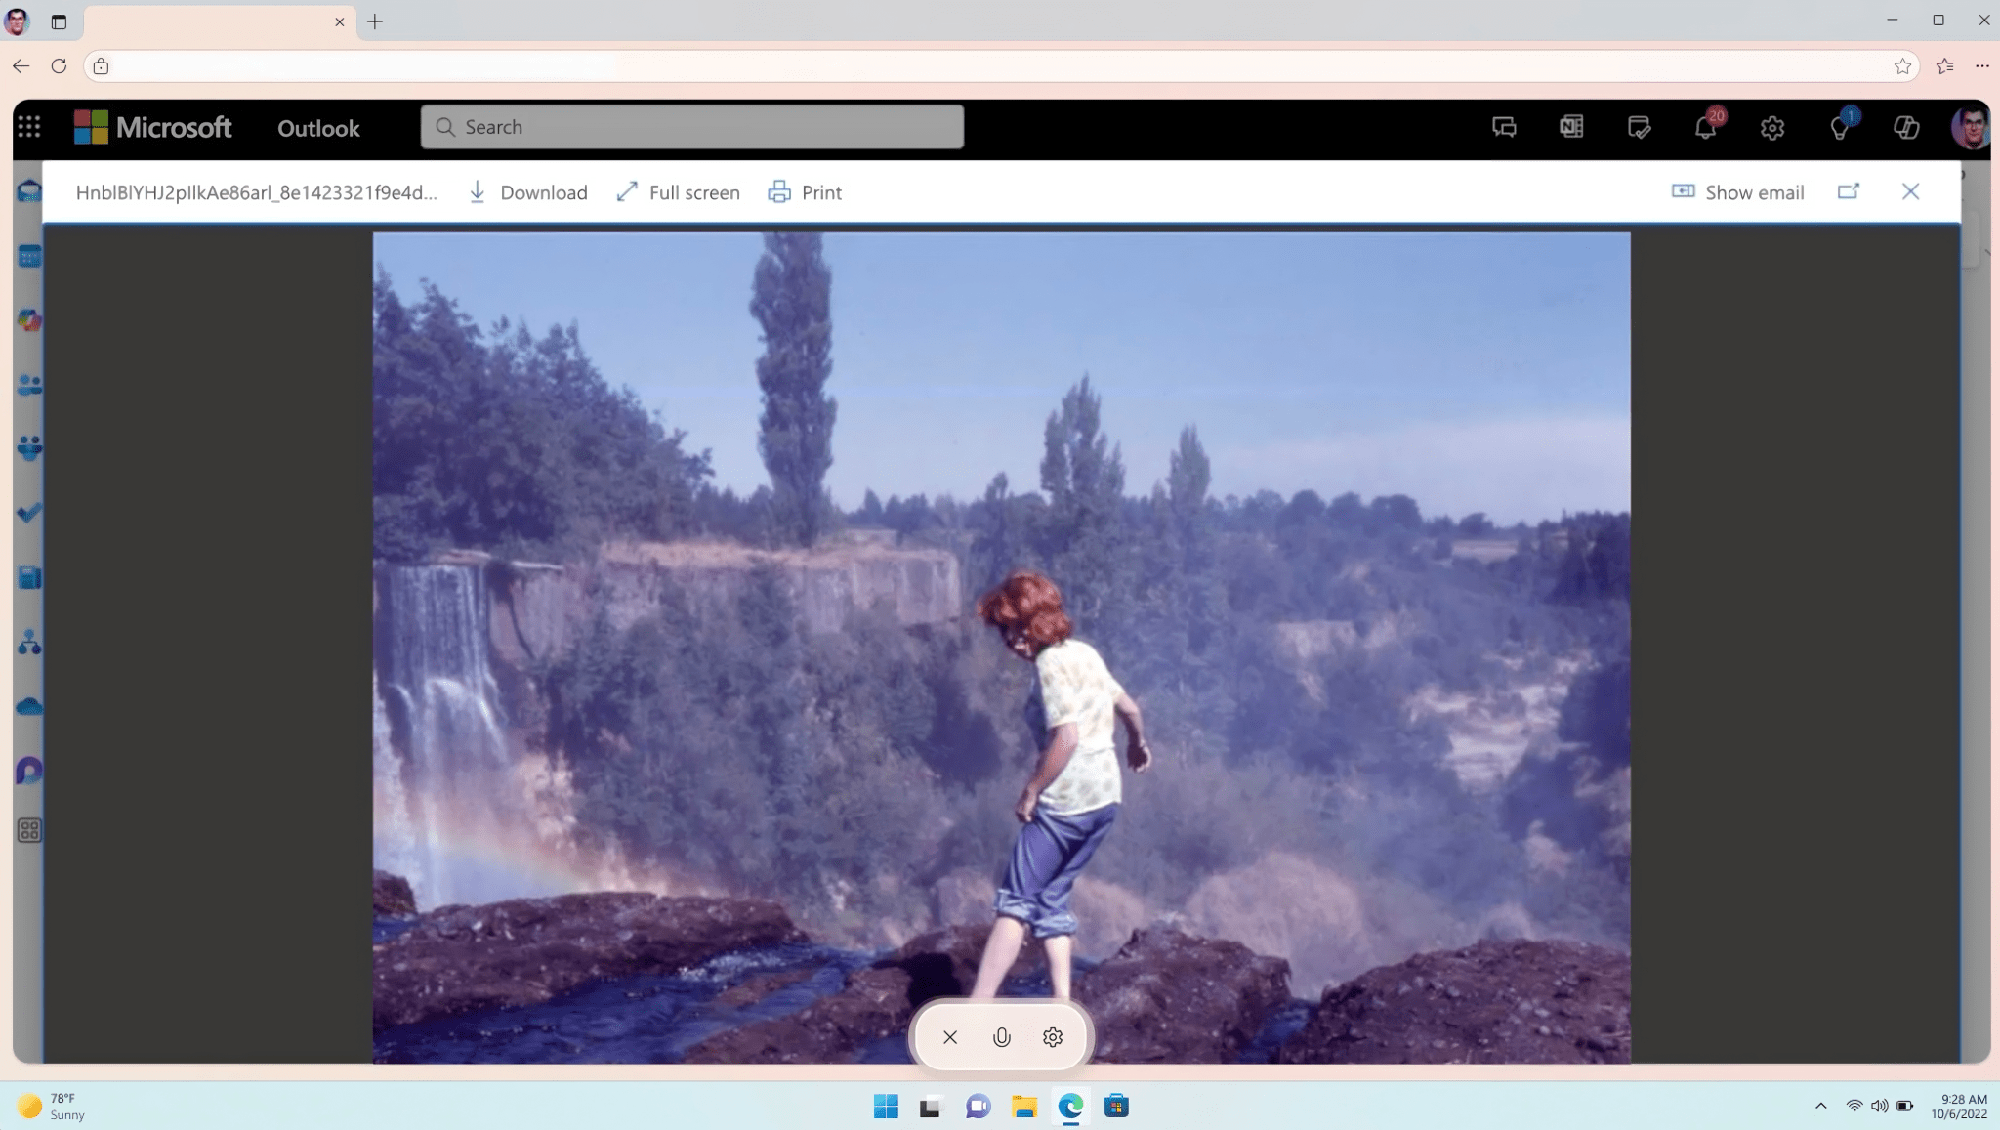Show email containing this attachment
Screen dimensions: 2000x1130
1738,192
